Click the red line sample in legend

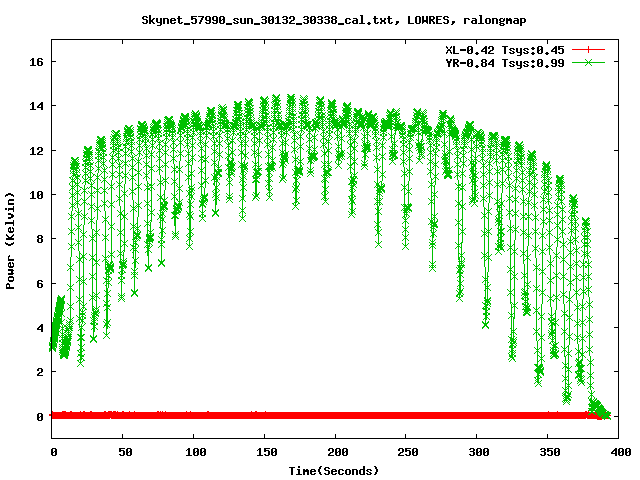(x=588, y=50)
